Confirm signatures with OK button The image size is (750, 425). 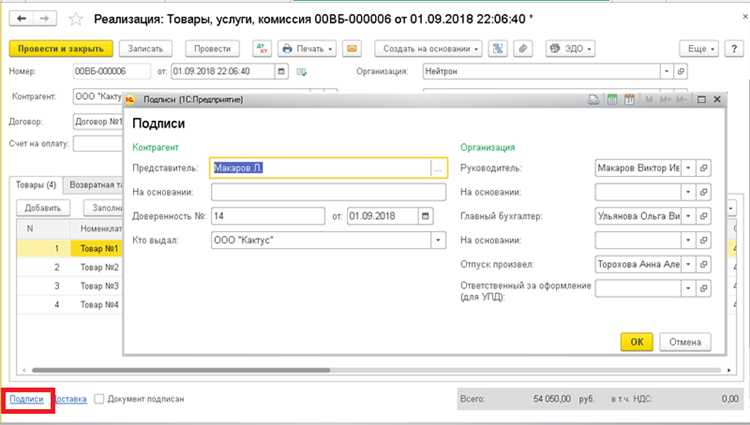pyautogui.click(x=637, y=342)
